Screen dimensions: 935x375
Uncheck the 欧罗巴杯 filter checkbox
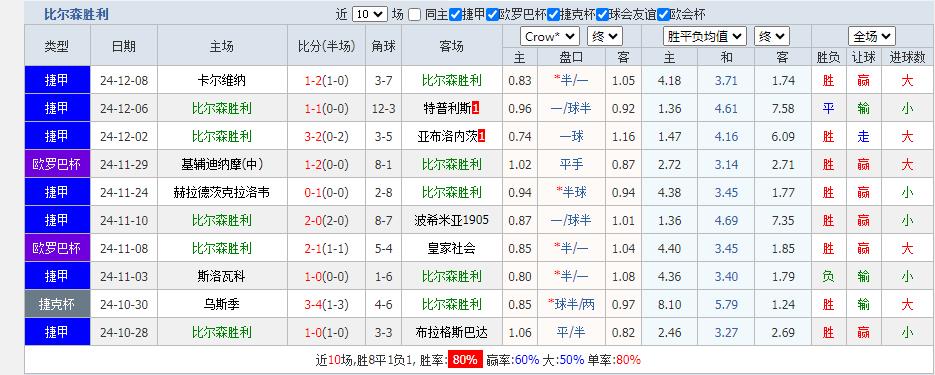[x=492, y=15]
